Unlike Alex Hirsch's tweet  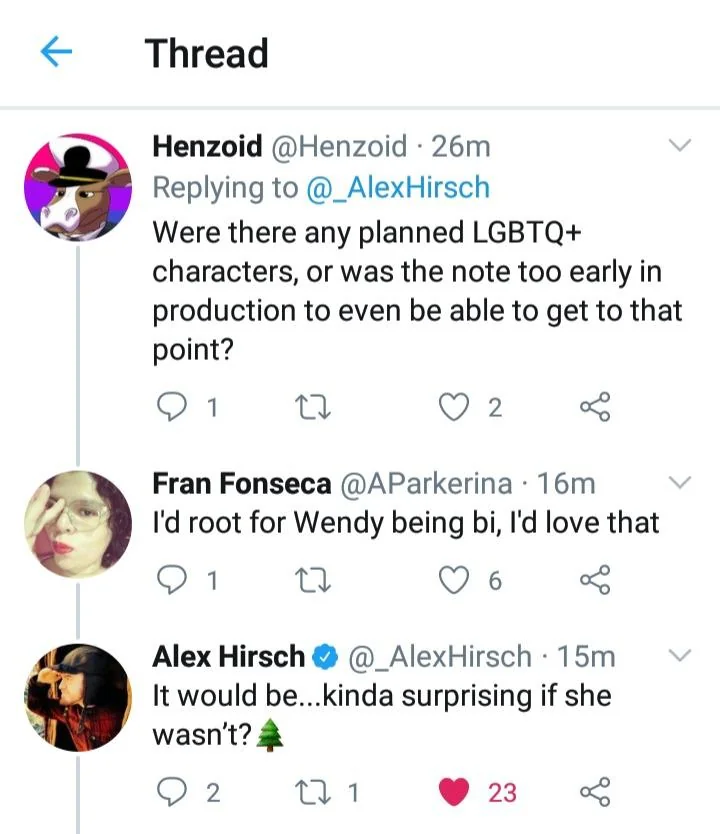[455, 790]
